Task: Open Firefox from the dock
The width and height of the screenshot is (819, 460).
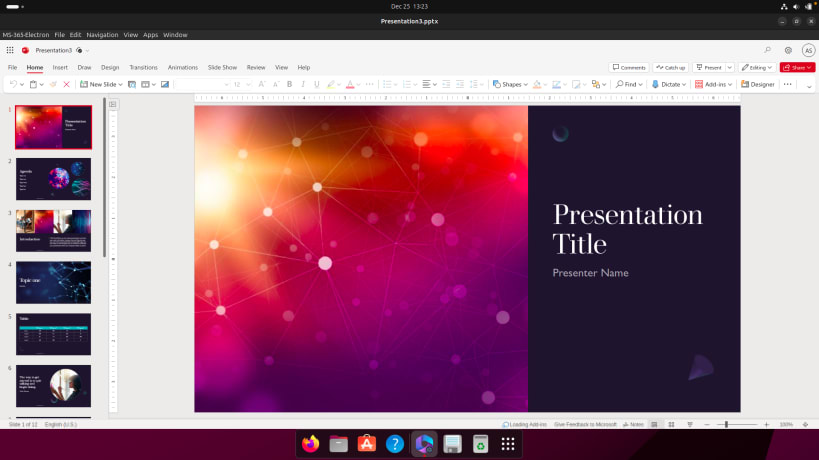Action: (310, 444)
